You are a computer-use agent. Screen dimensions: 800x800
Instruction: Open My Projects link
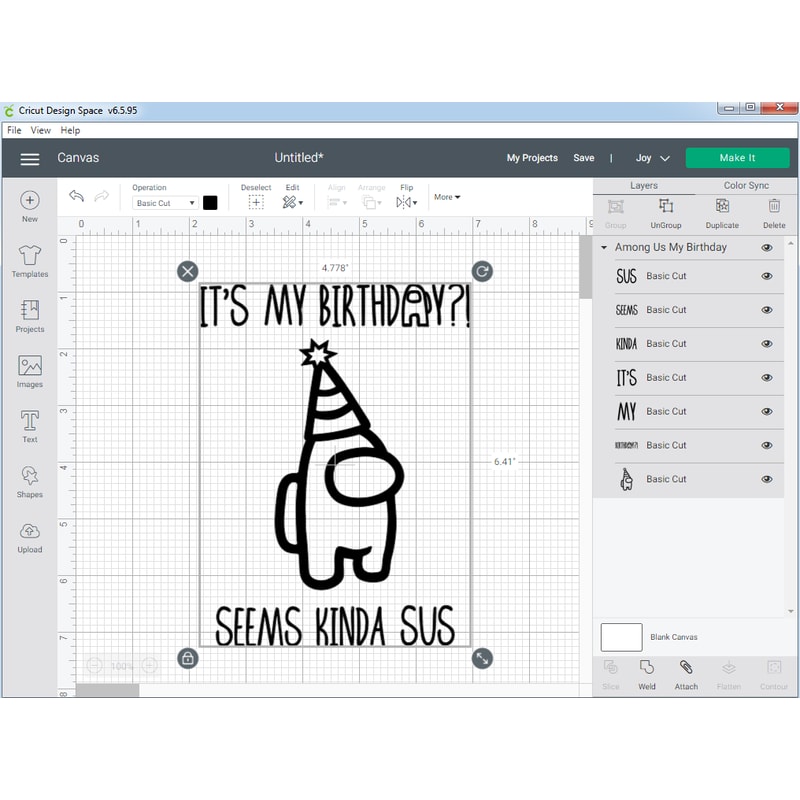[532, 158]
